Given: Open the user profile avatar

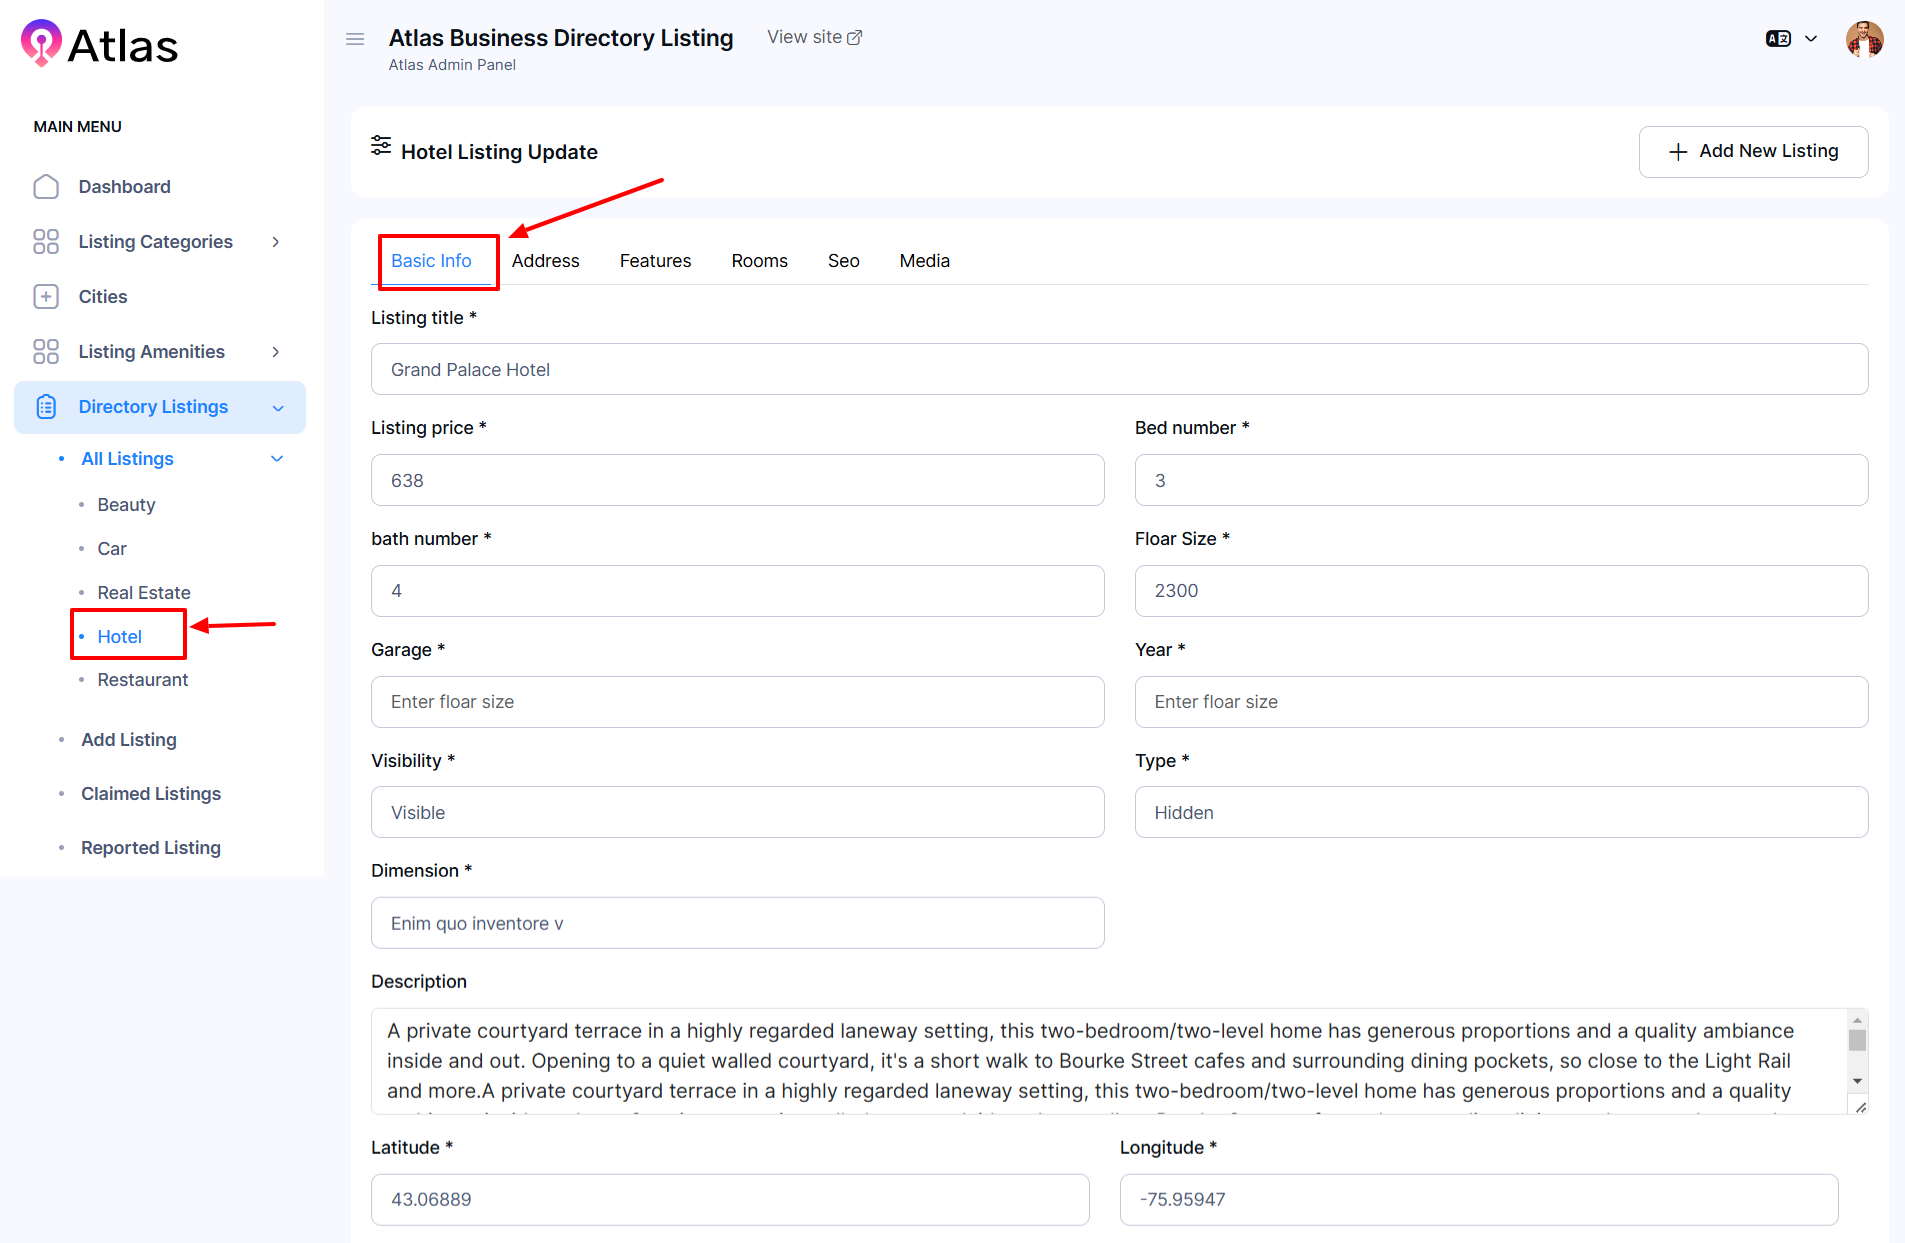Looking at the screenshot, I should [x=1864, y=40].
